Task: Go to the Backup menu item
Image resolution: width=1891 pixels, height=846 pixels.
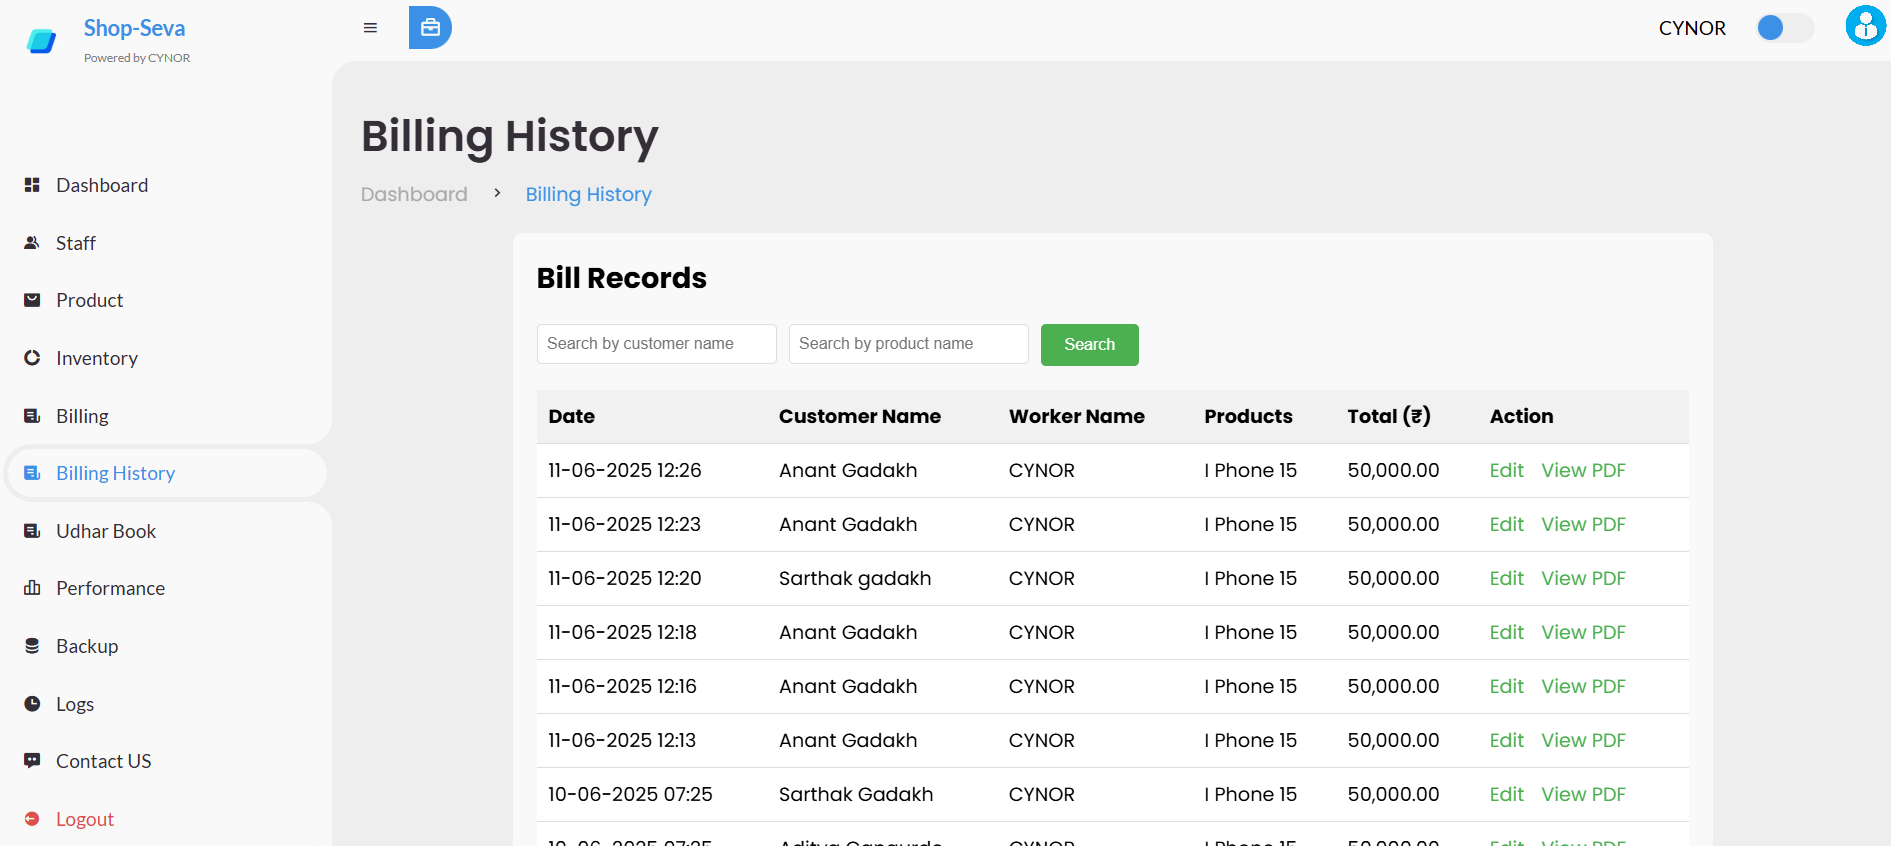Action: point(87,646)
